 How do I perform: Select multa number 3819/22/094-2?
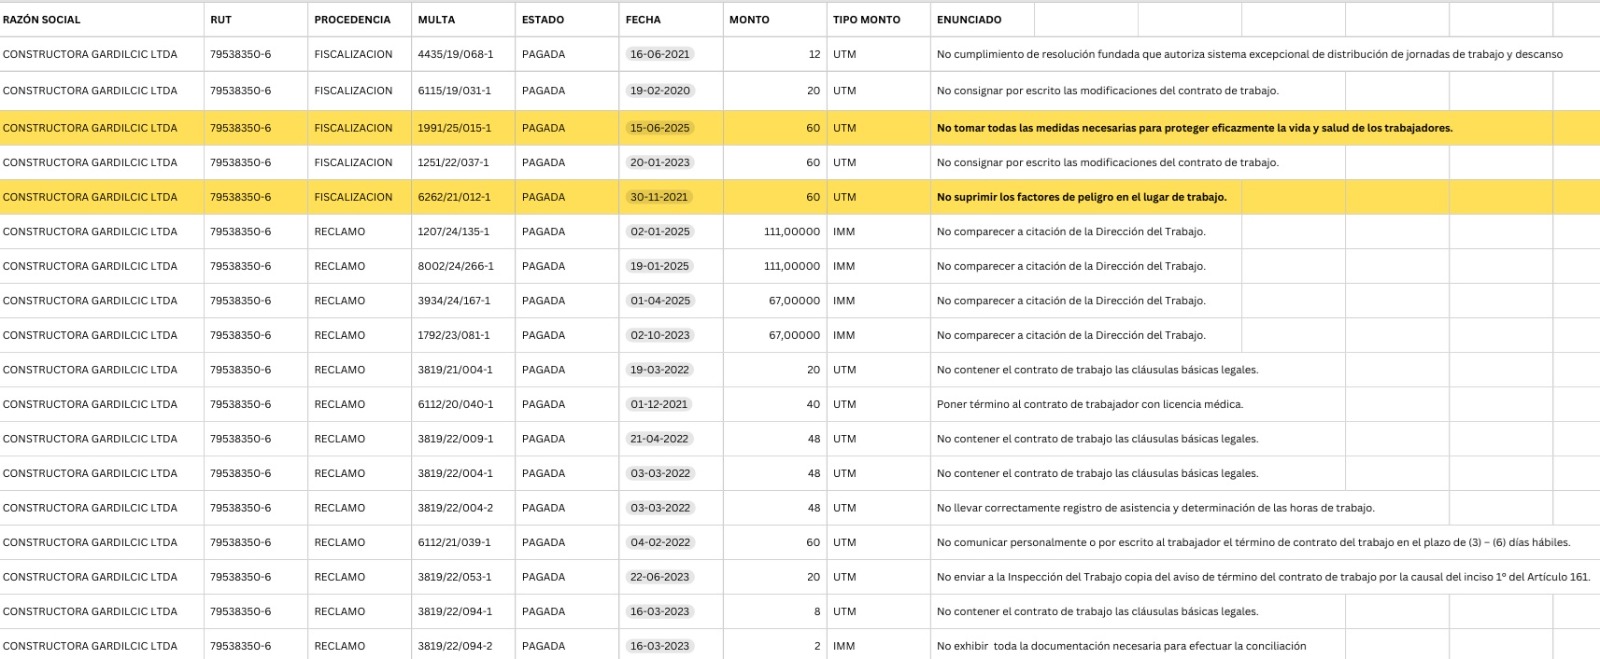(455, 646)
